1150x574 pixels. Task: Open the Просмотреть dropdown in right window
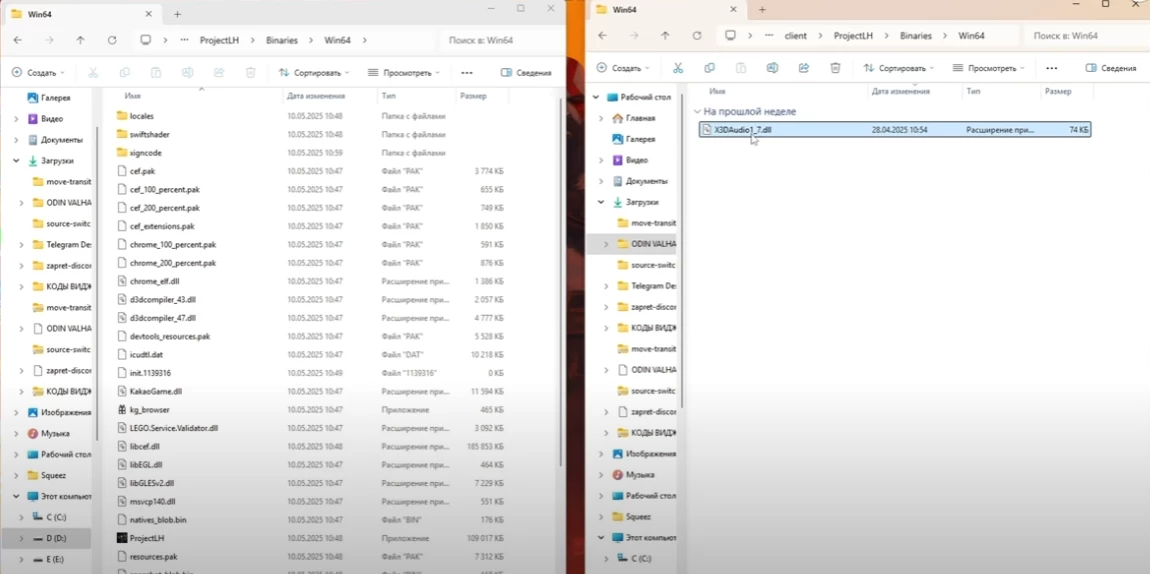pyautogui.click(x=988, y=68)
